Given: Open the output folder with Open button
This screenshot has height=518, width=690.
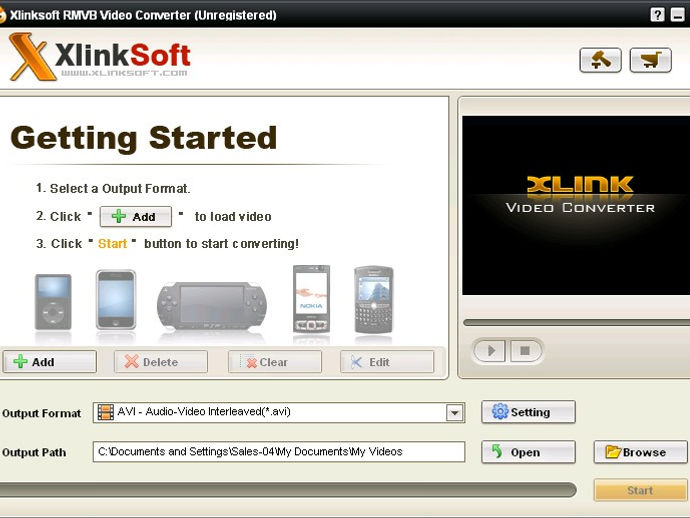Looking at the screenshot, I should (528, 452).
